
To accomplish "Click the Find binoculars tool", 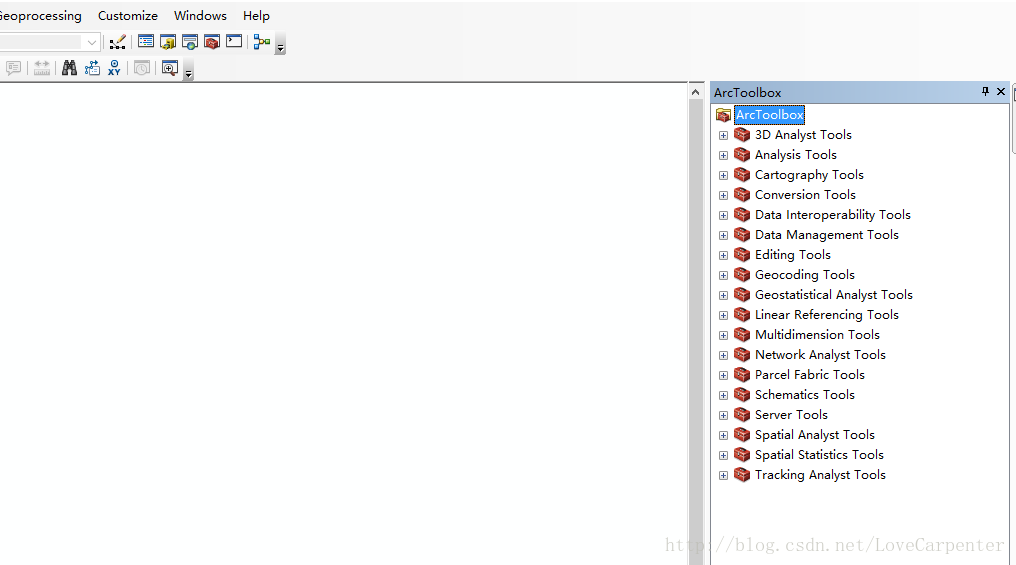I will tap(69, 68).
